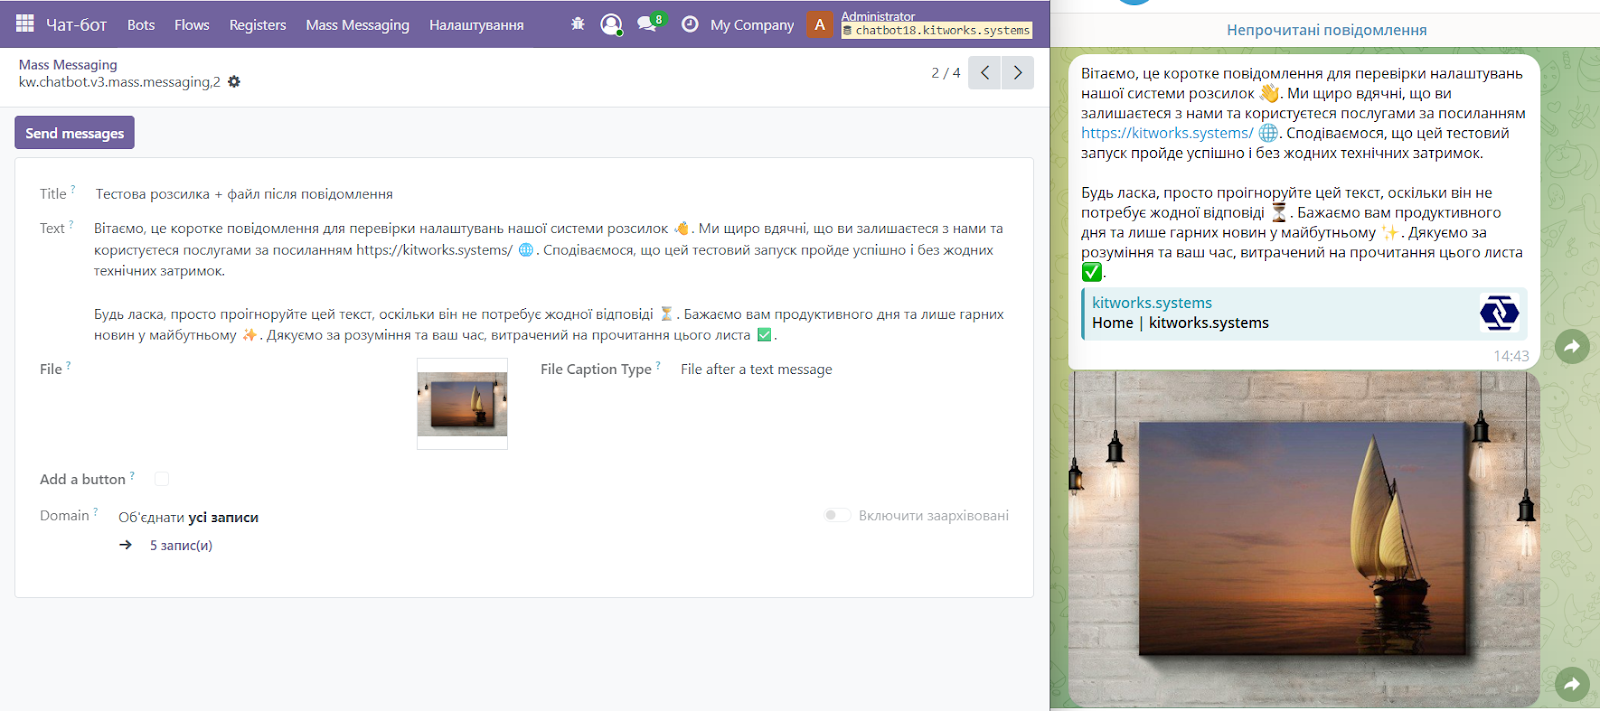Open My Company switcher
Screen dimensions: 1600x711
pyautogui.click(x=751, y=25)
